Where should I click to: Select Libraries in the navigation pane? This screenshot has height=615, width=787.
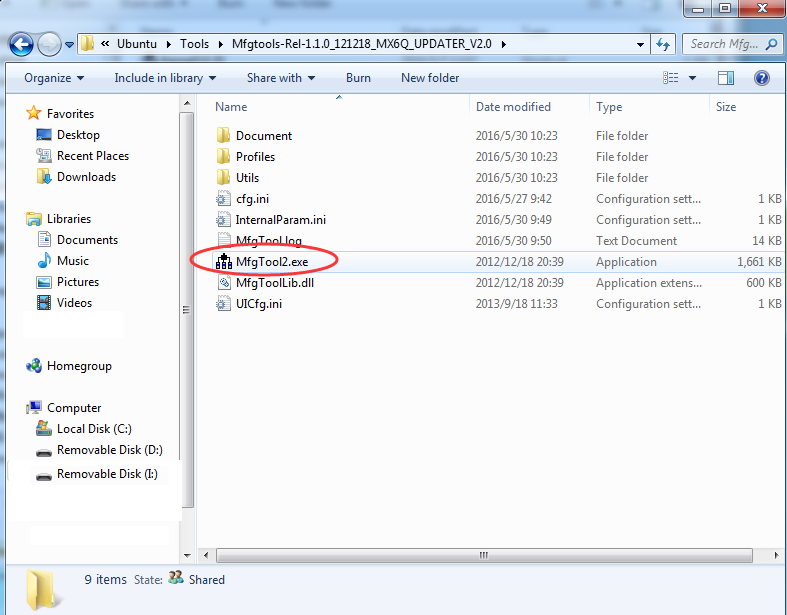[x=69, y=219]
